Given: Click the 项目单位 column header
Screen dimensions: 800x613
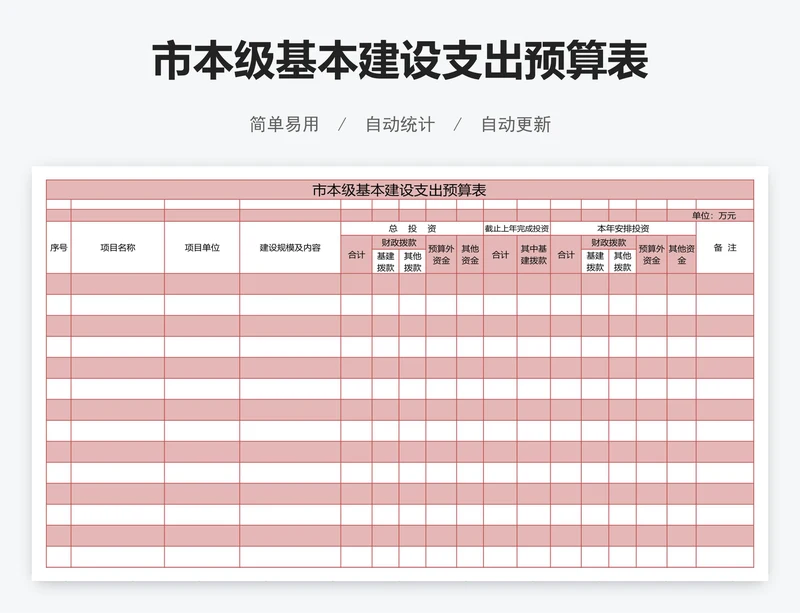Looking at the screenshot, I should [x=202, y=248].
